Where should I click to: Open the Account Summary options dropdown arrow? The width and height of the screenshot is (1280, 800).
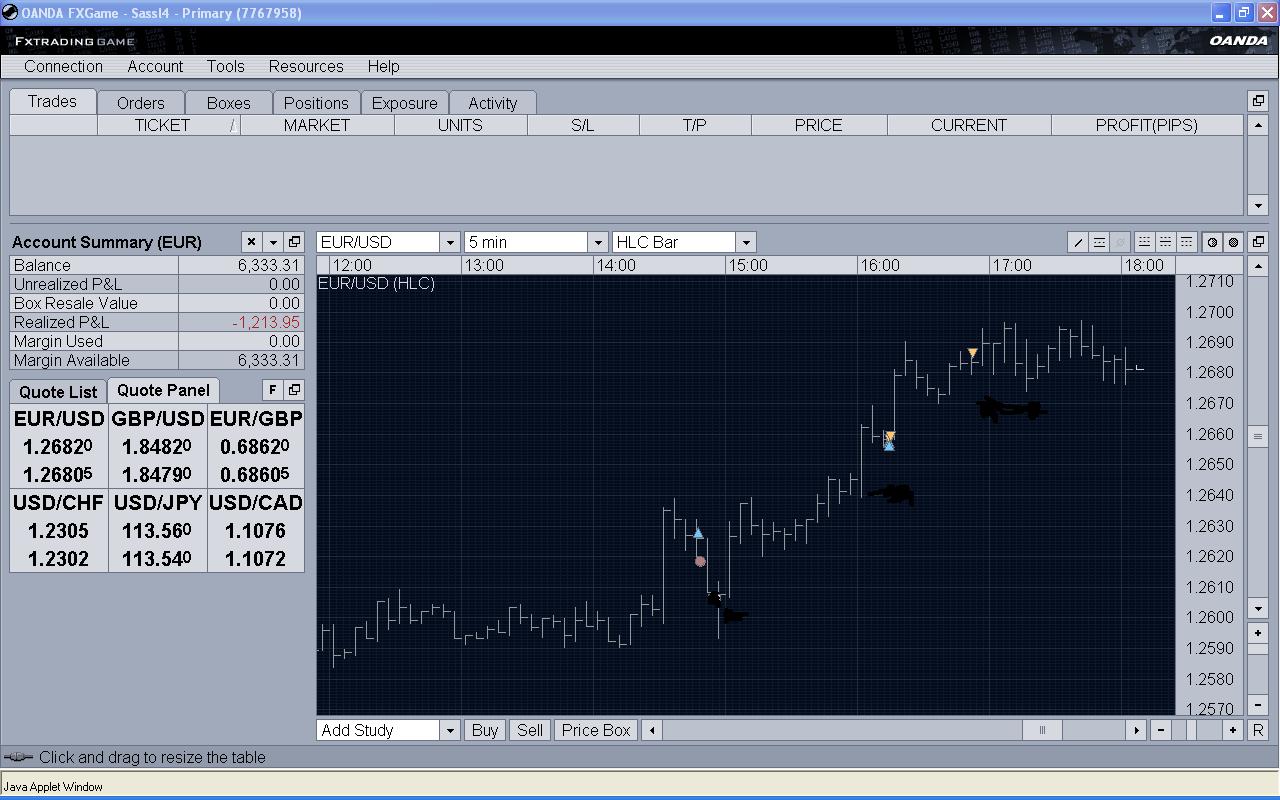click(x=272, y=242)
